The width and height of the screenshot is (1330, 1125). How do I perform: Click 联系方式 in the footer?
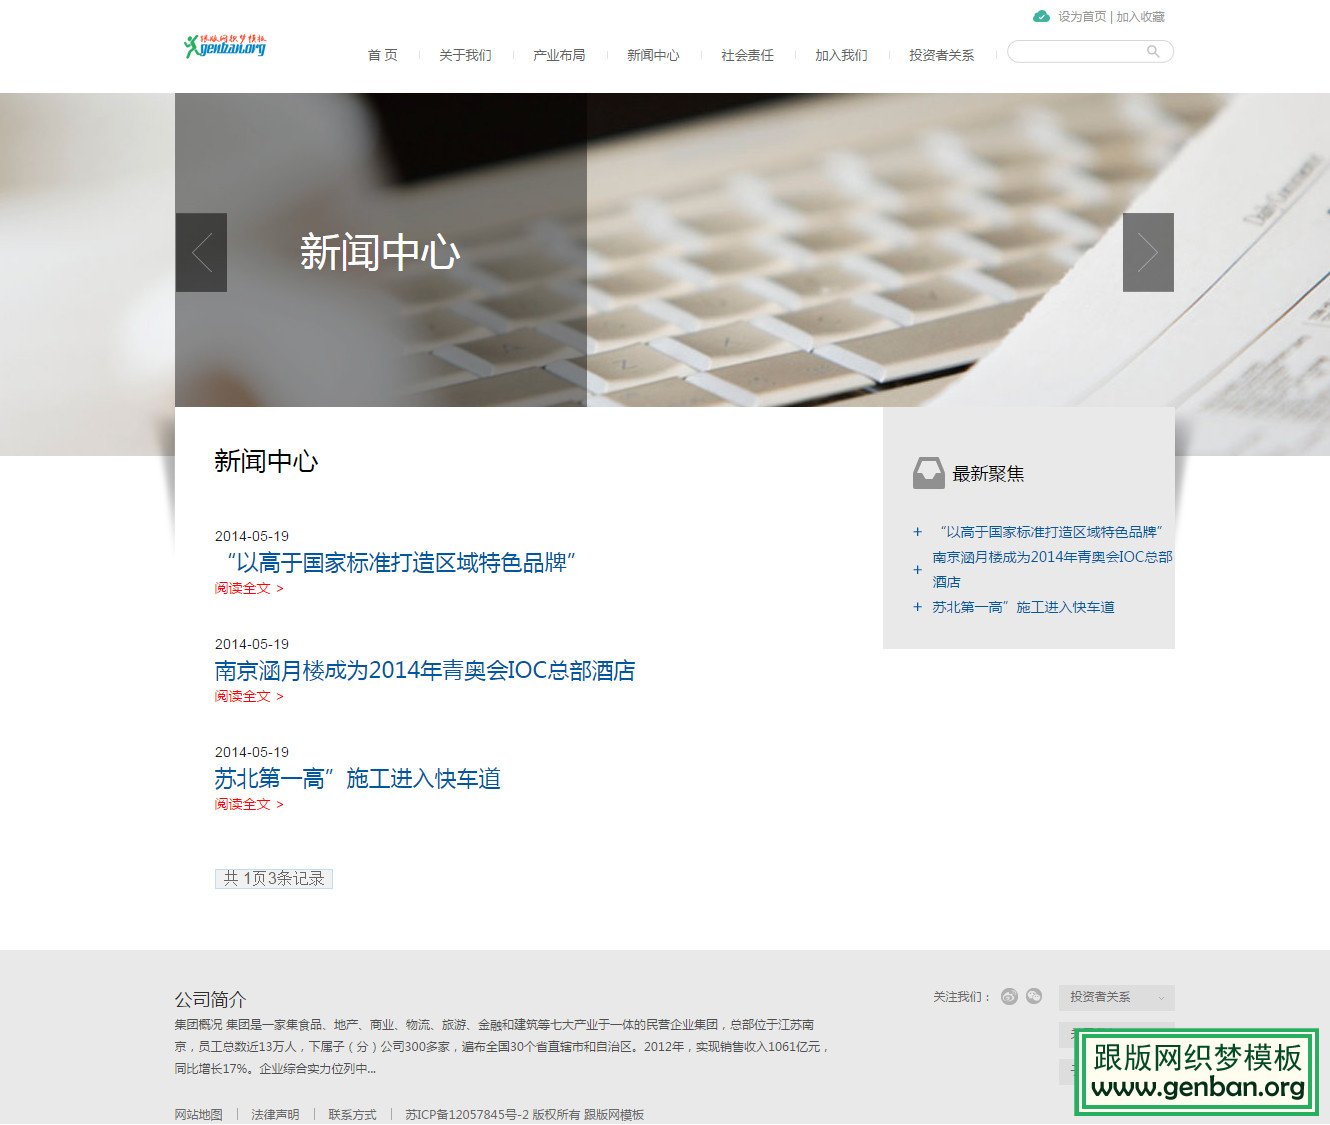[x=351, y=1113]
